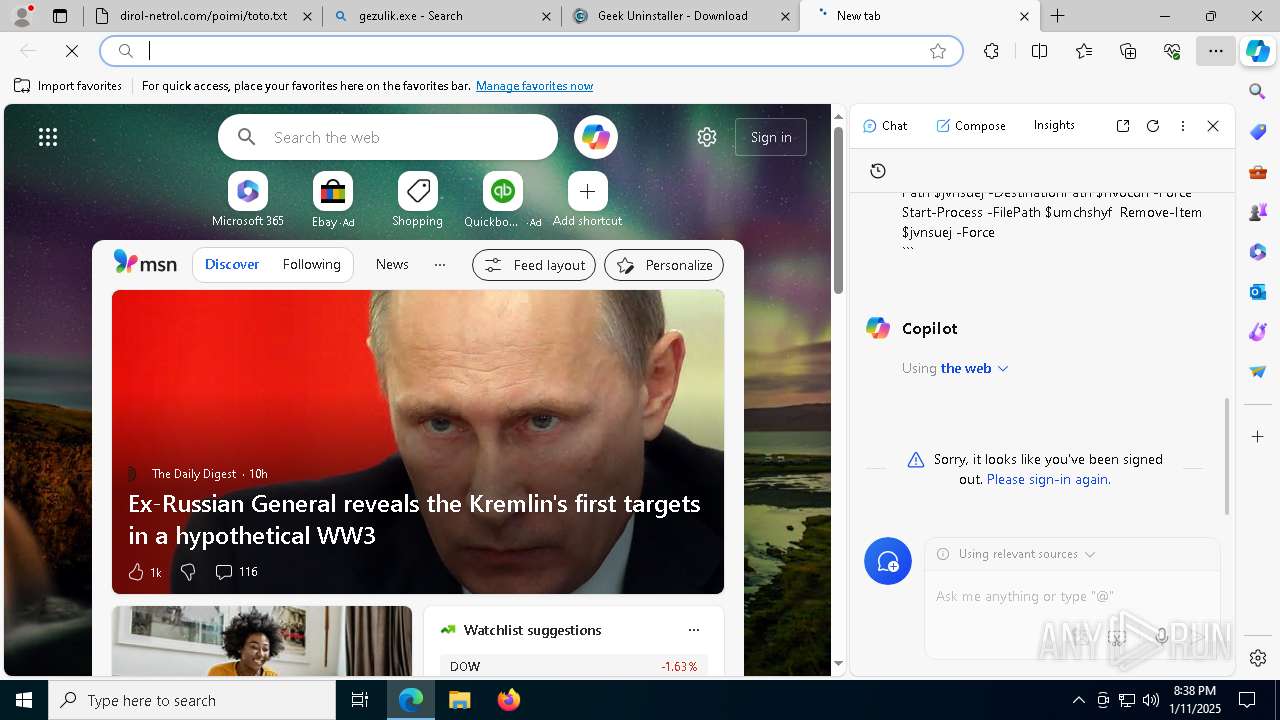This screenshot has width=1280, height=720.
Task: Open the Favorites list icon
Action: (1084, 51)
